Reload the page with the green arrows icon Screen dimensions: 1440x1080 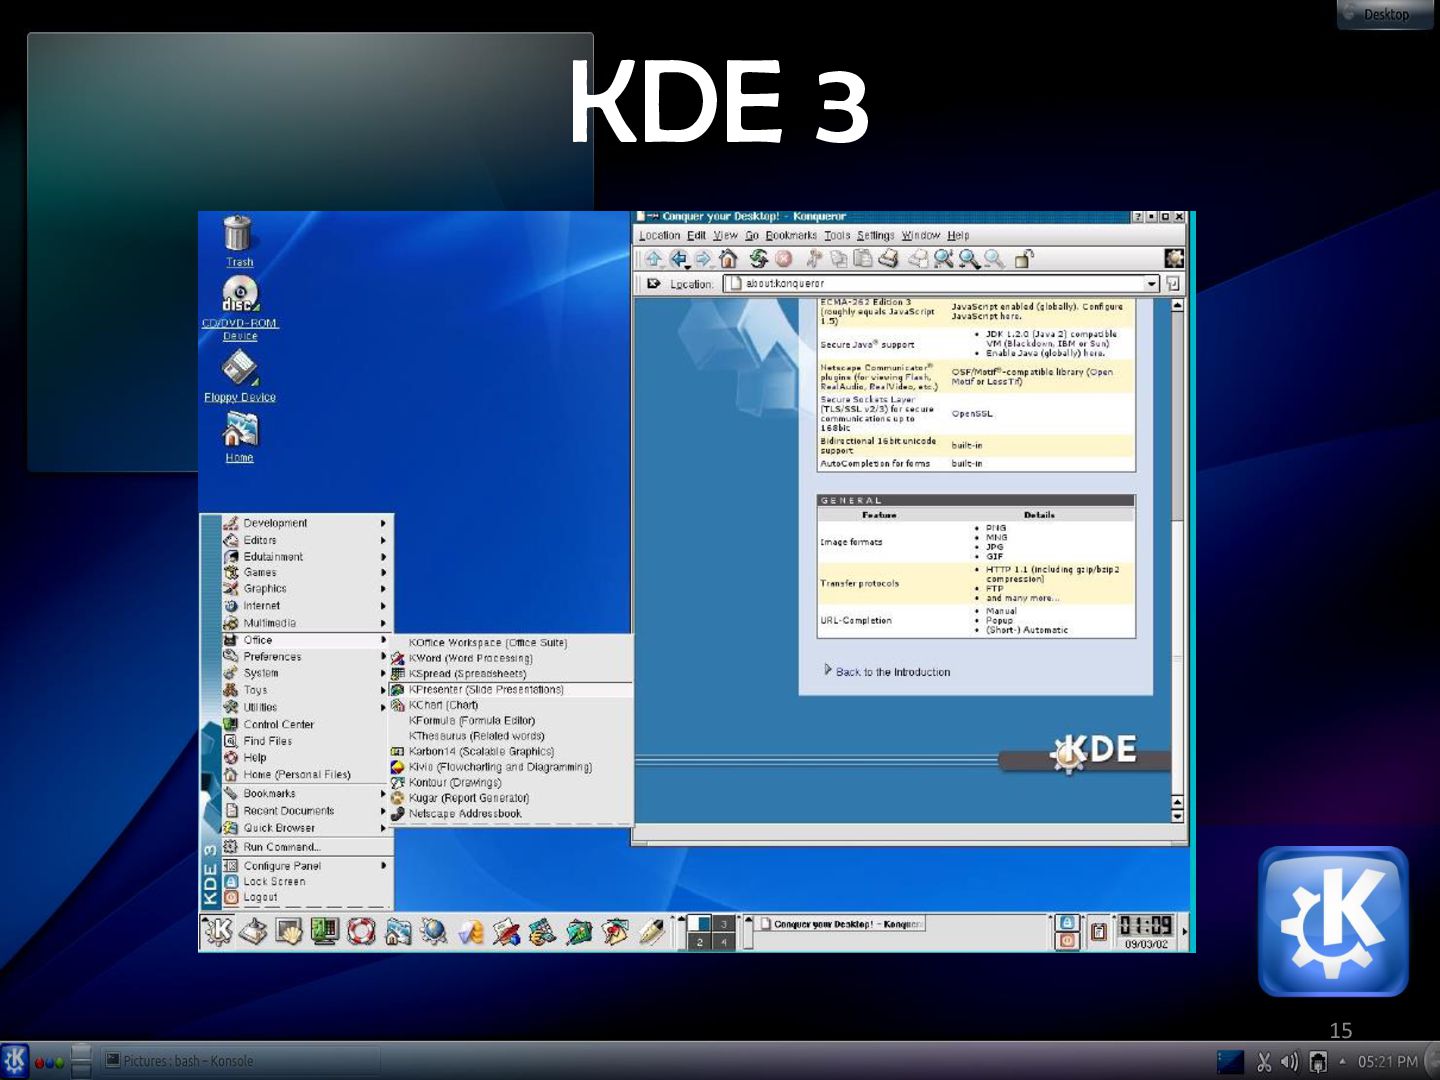[759, 259]
